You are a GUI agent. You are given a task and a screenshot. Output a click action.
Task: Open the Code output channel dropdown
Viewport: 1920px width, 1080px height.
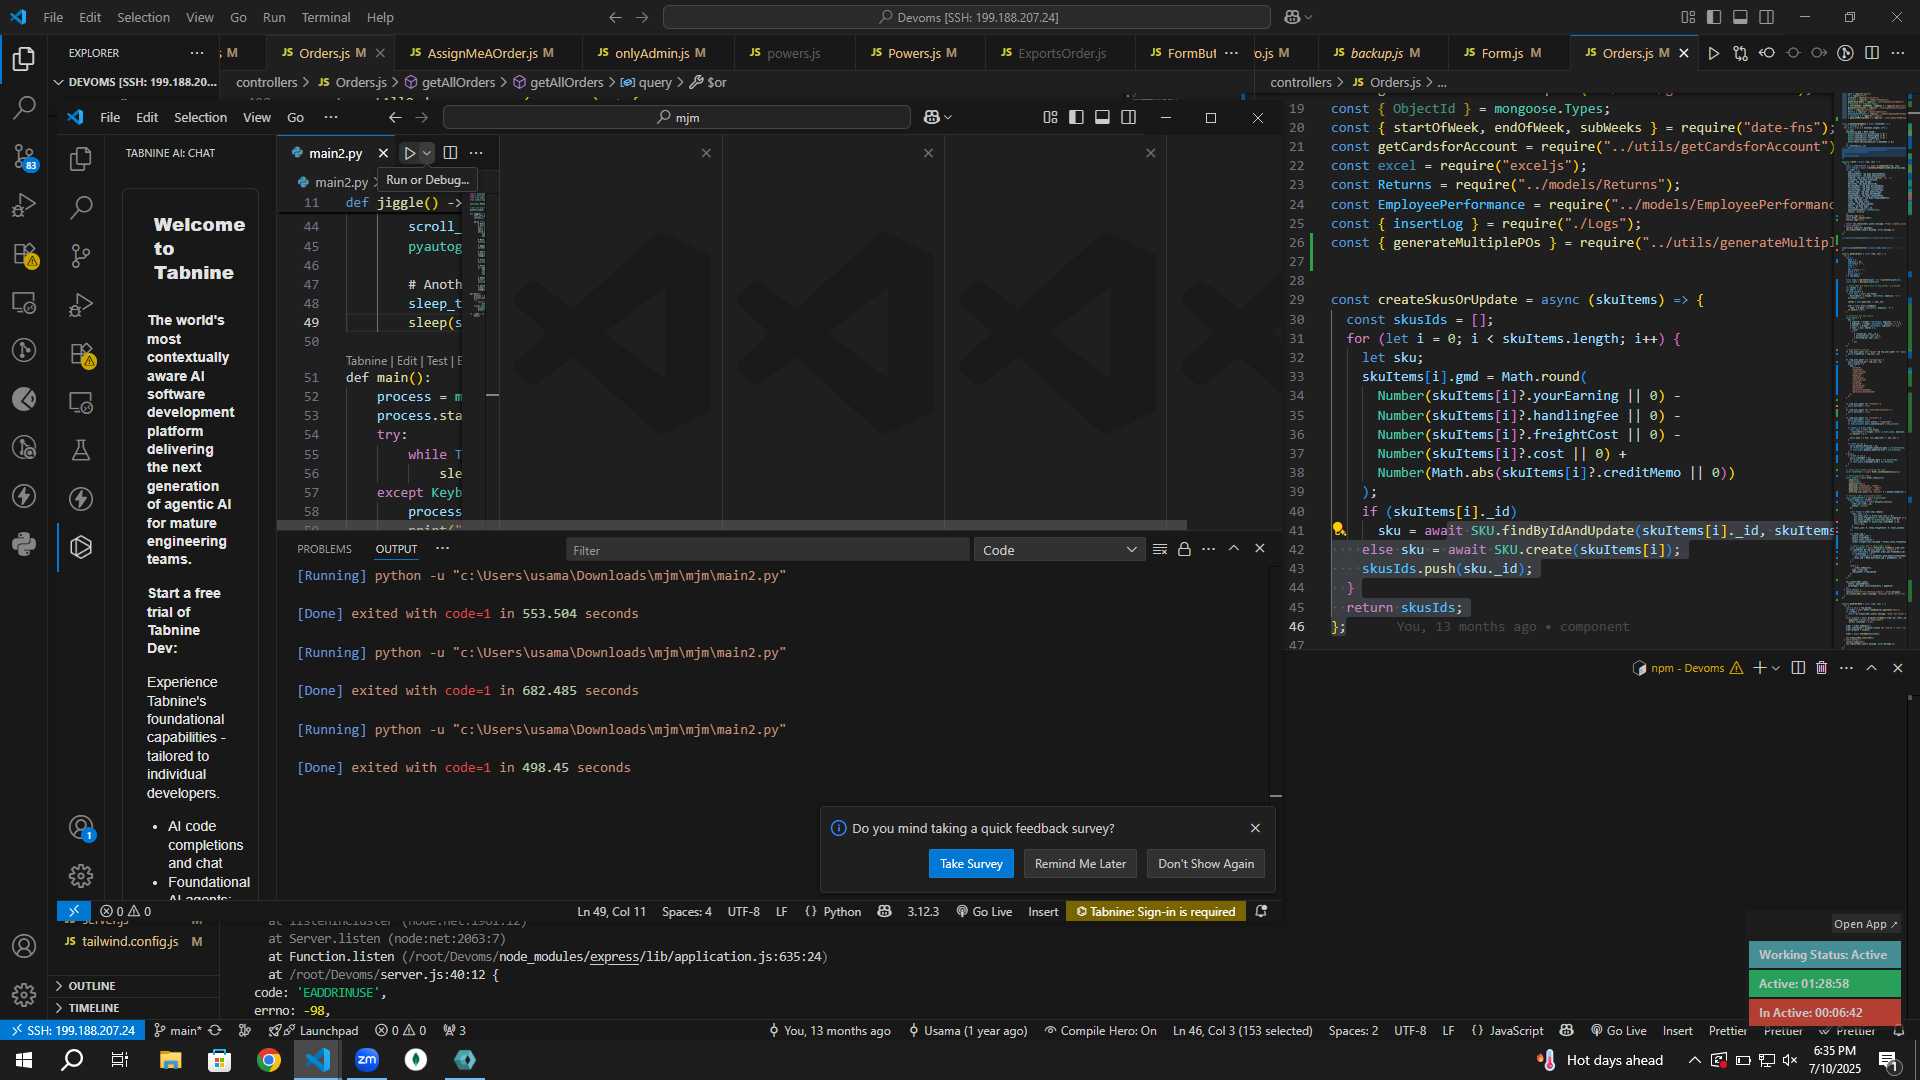(x=1059, y=550)
